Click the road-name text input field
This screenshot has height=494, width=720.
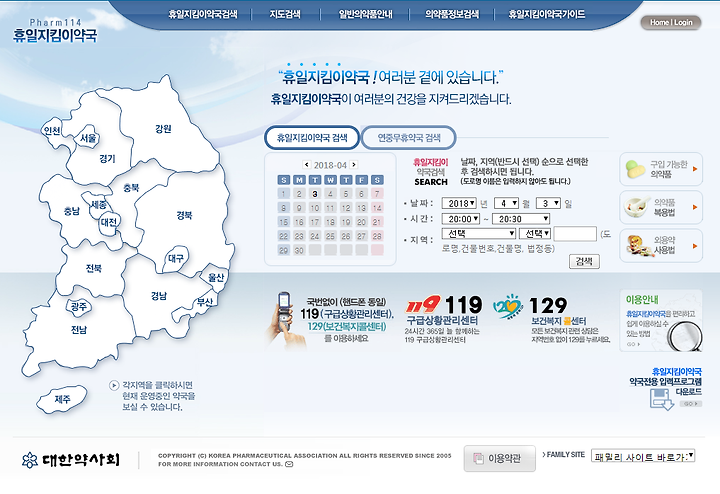[x=575, y=234]
